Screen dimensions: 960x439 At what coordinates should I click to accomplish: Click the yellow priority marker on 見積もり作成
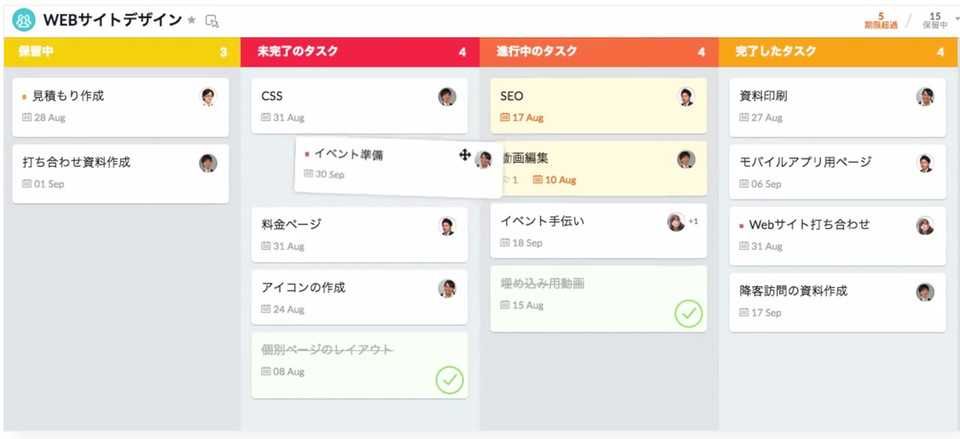coord(24,97)
